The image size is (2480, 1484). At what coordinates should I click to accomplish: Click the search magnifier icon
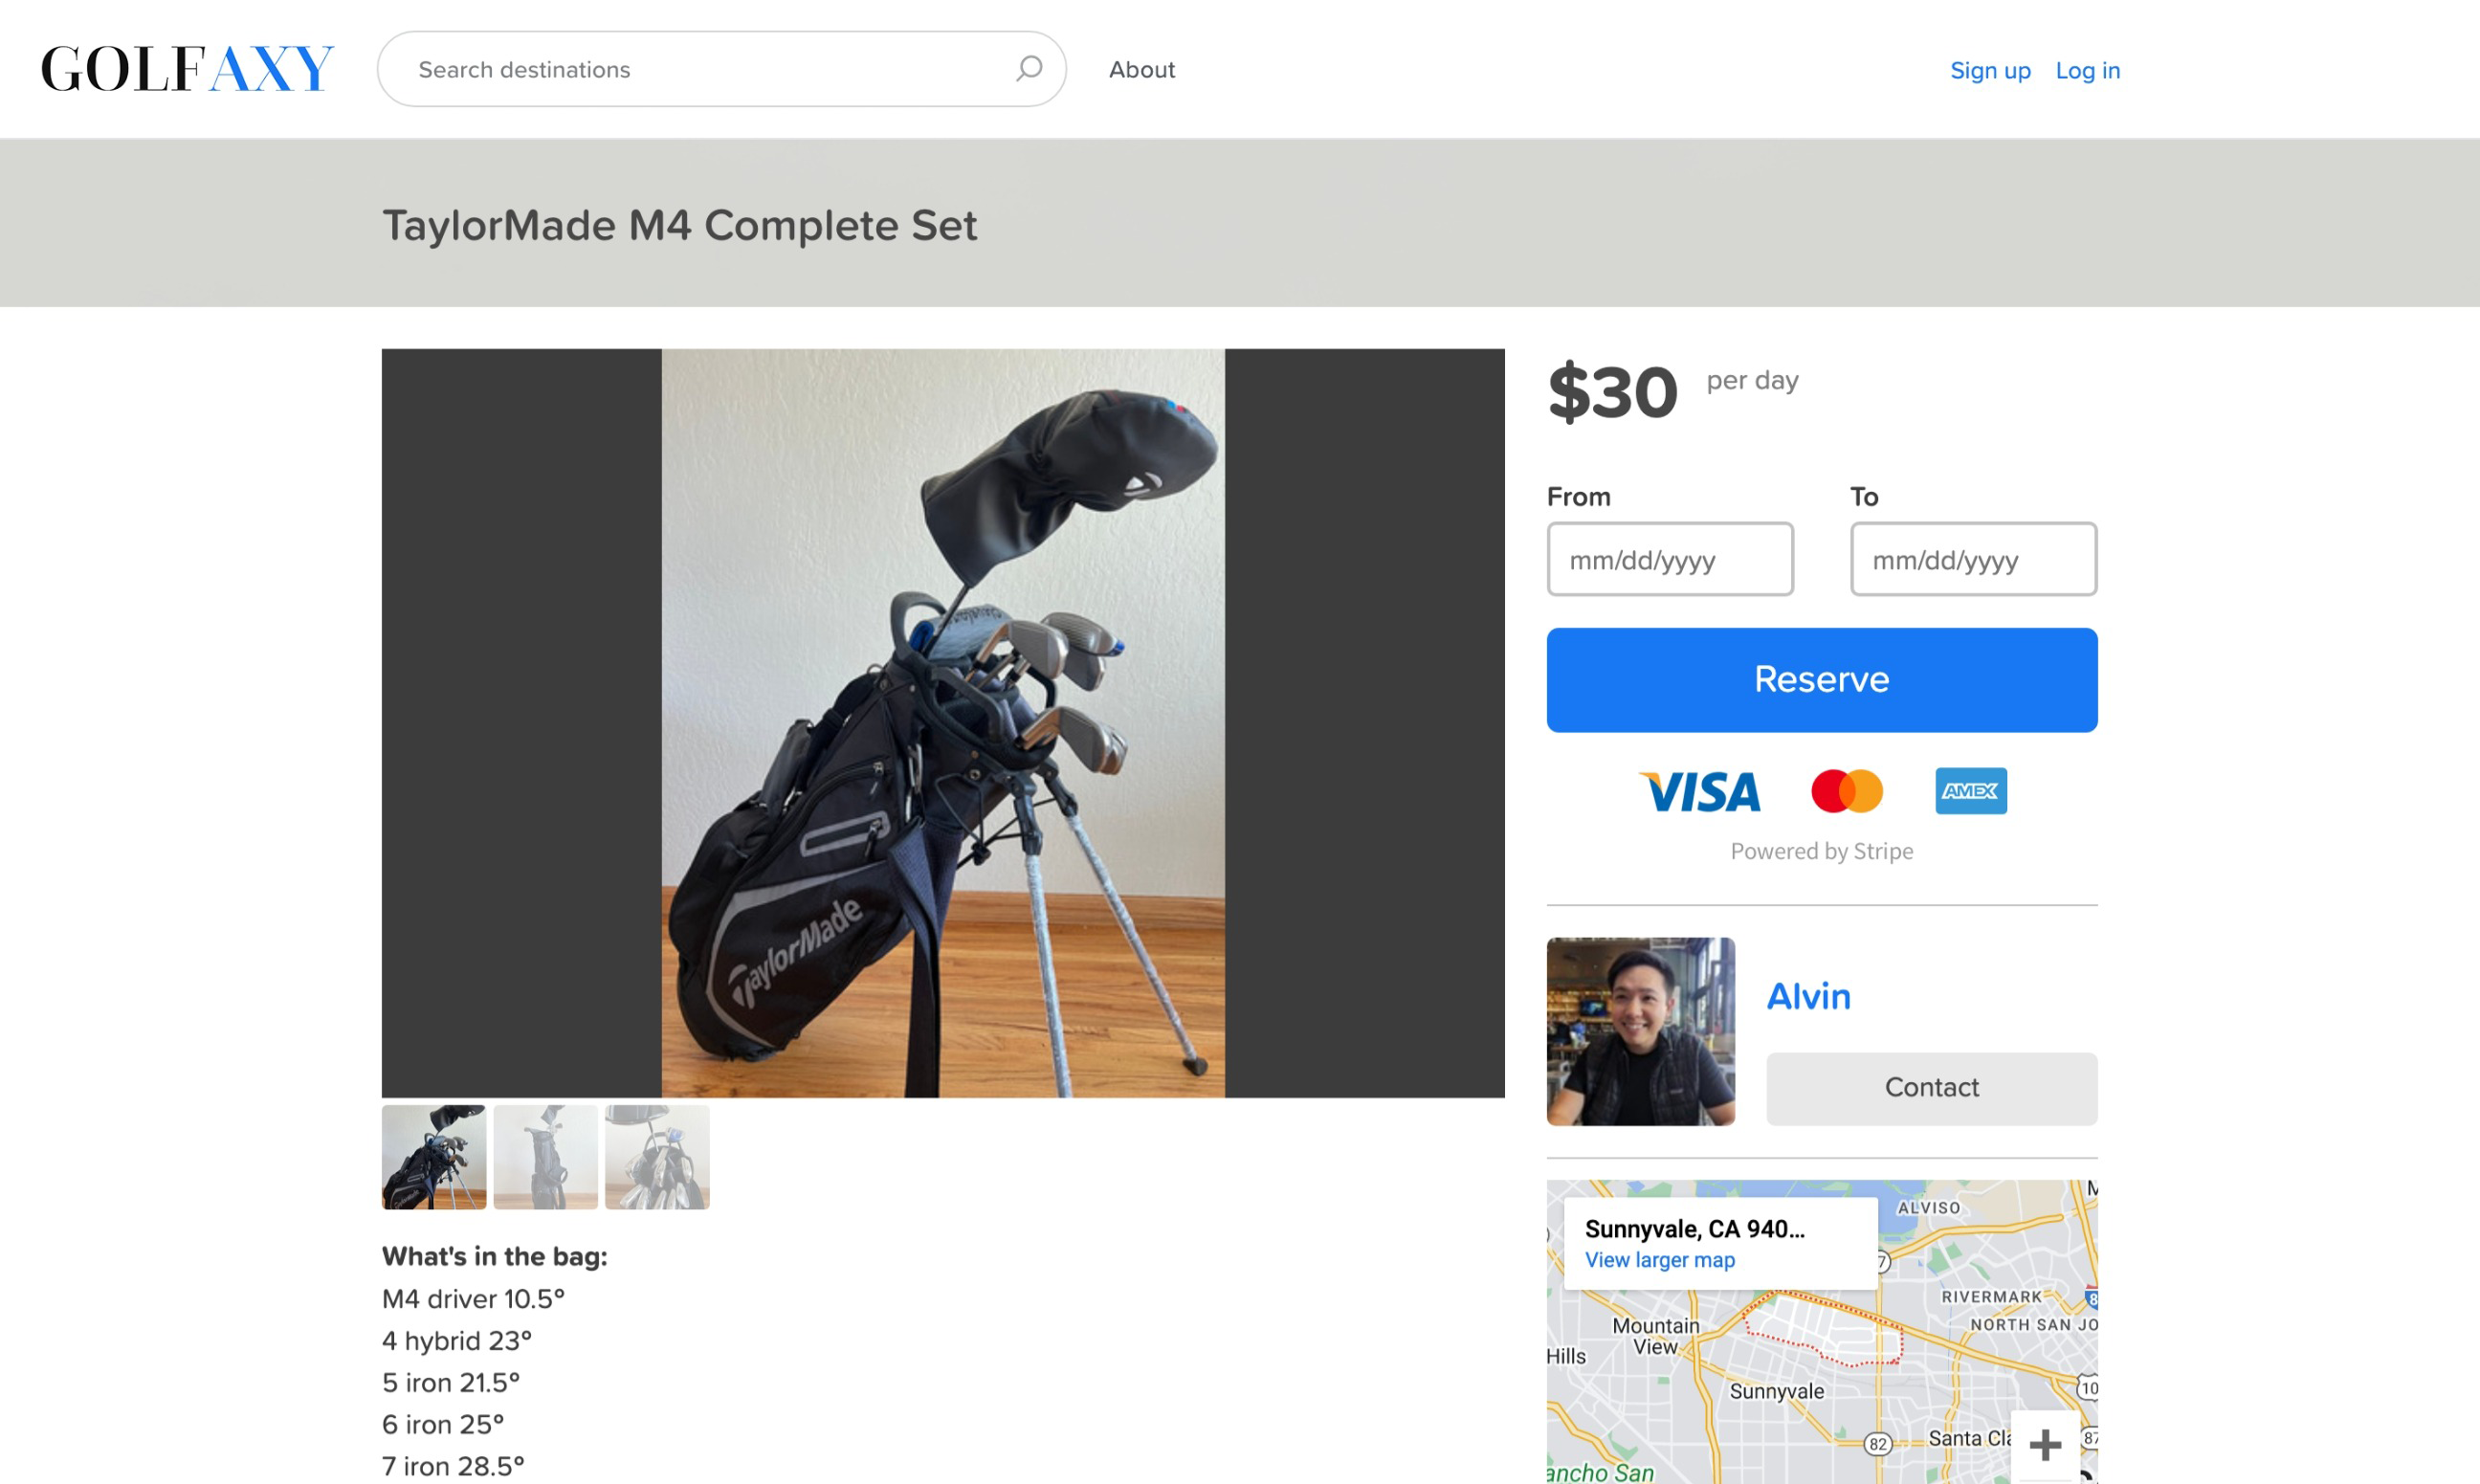tap(1029, 69)
